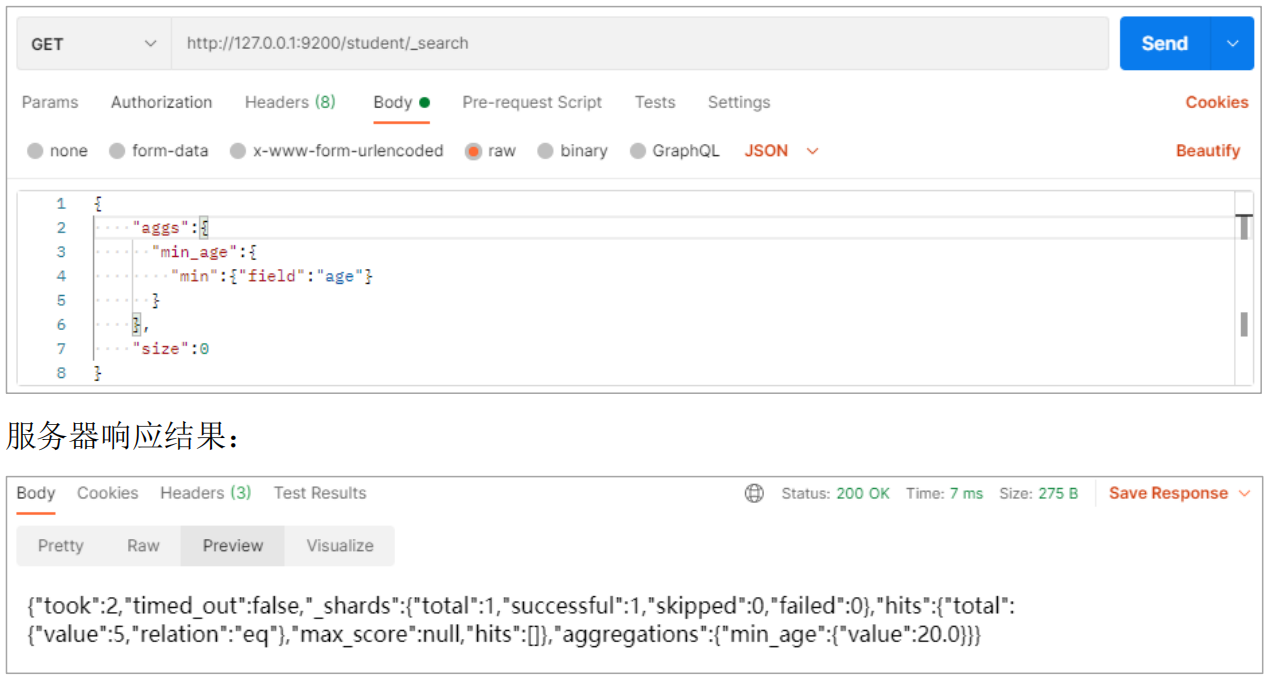The width and height of the screenshot is (1270, 681).
Task: Click the Beautify link
Action: [1207, 151]
